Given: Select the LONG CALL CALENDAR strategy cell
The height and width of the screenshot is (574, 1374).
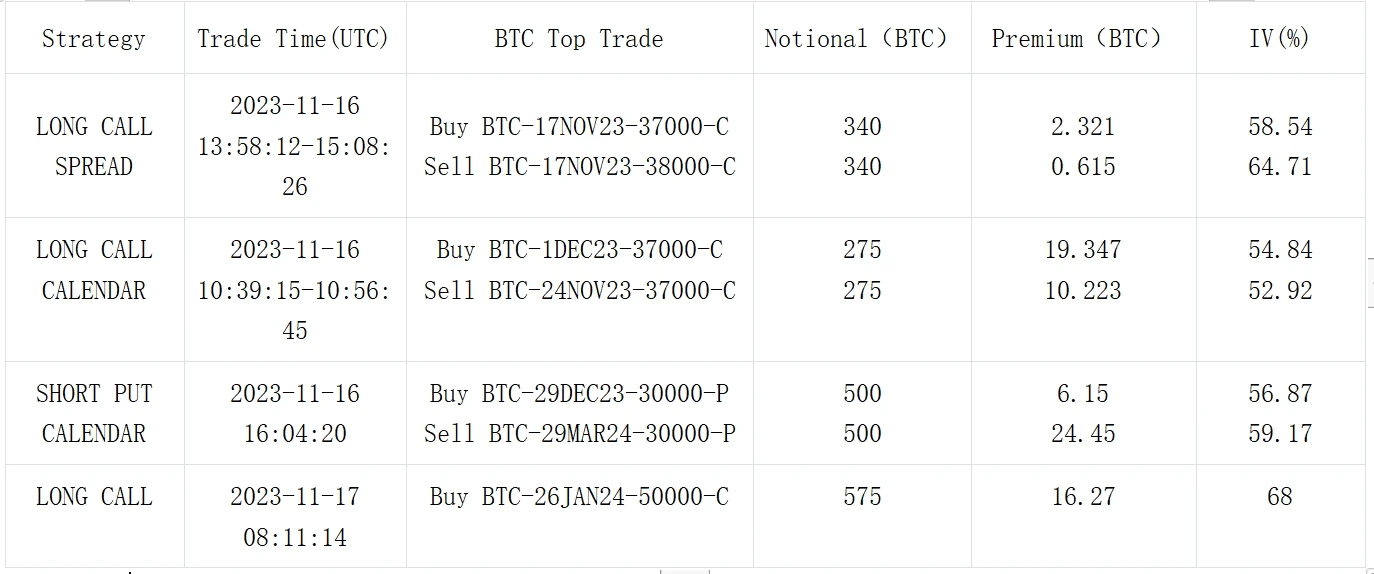Looking at the screenshot, I should click(x=94, y=270).
